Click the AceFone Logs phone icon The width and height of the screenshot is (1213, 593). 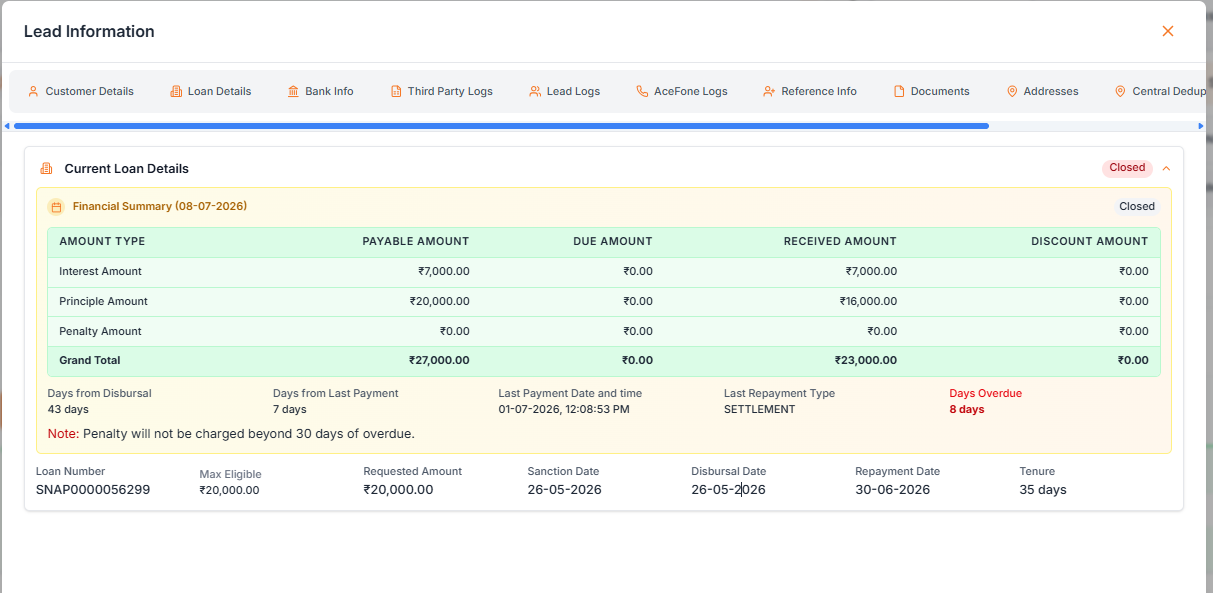(x=642, y=91)
